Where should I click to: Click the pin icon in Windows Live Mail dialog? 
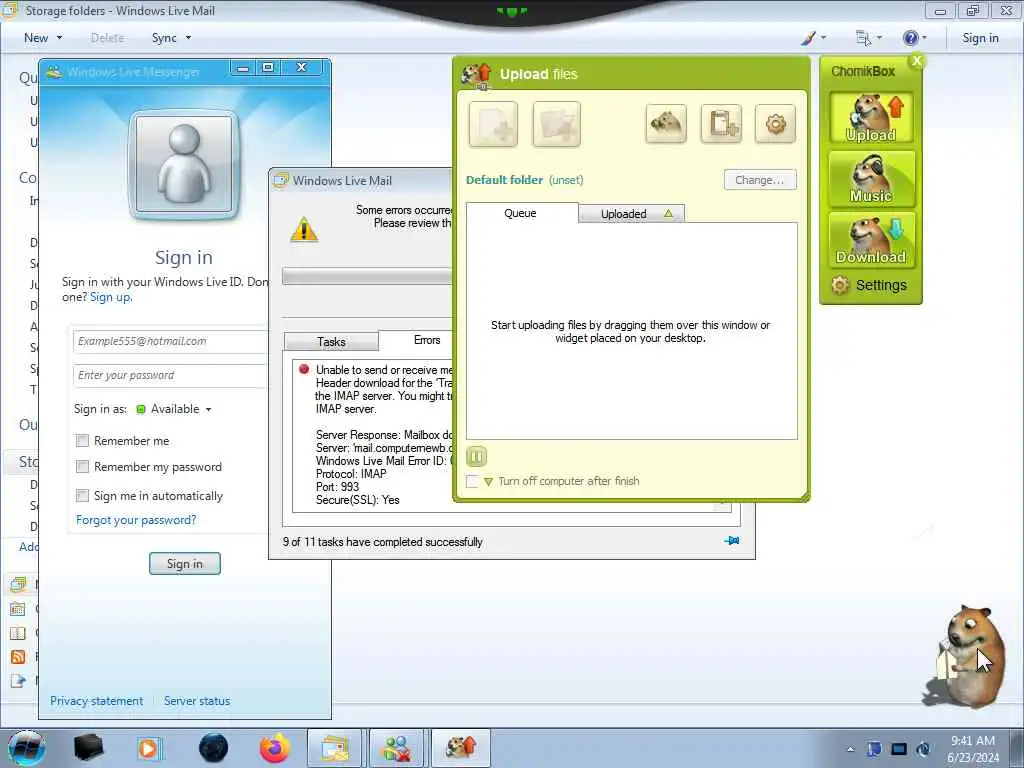tap(732, 541)
